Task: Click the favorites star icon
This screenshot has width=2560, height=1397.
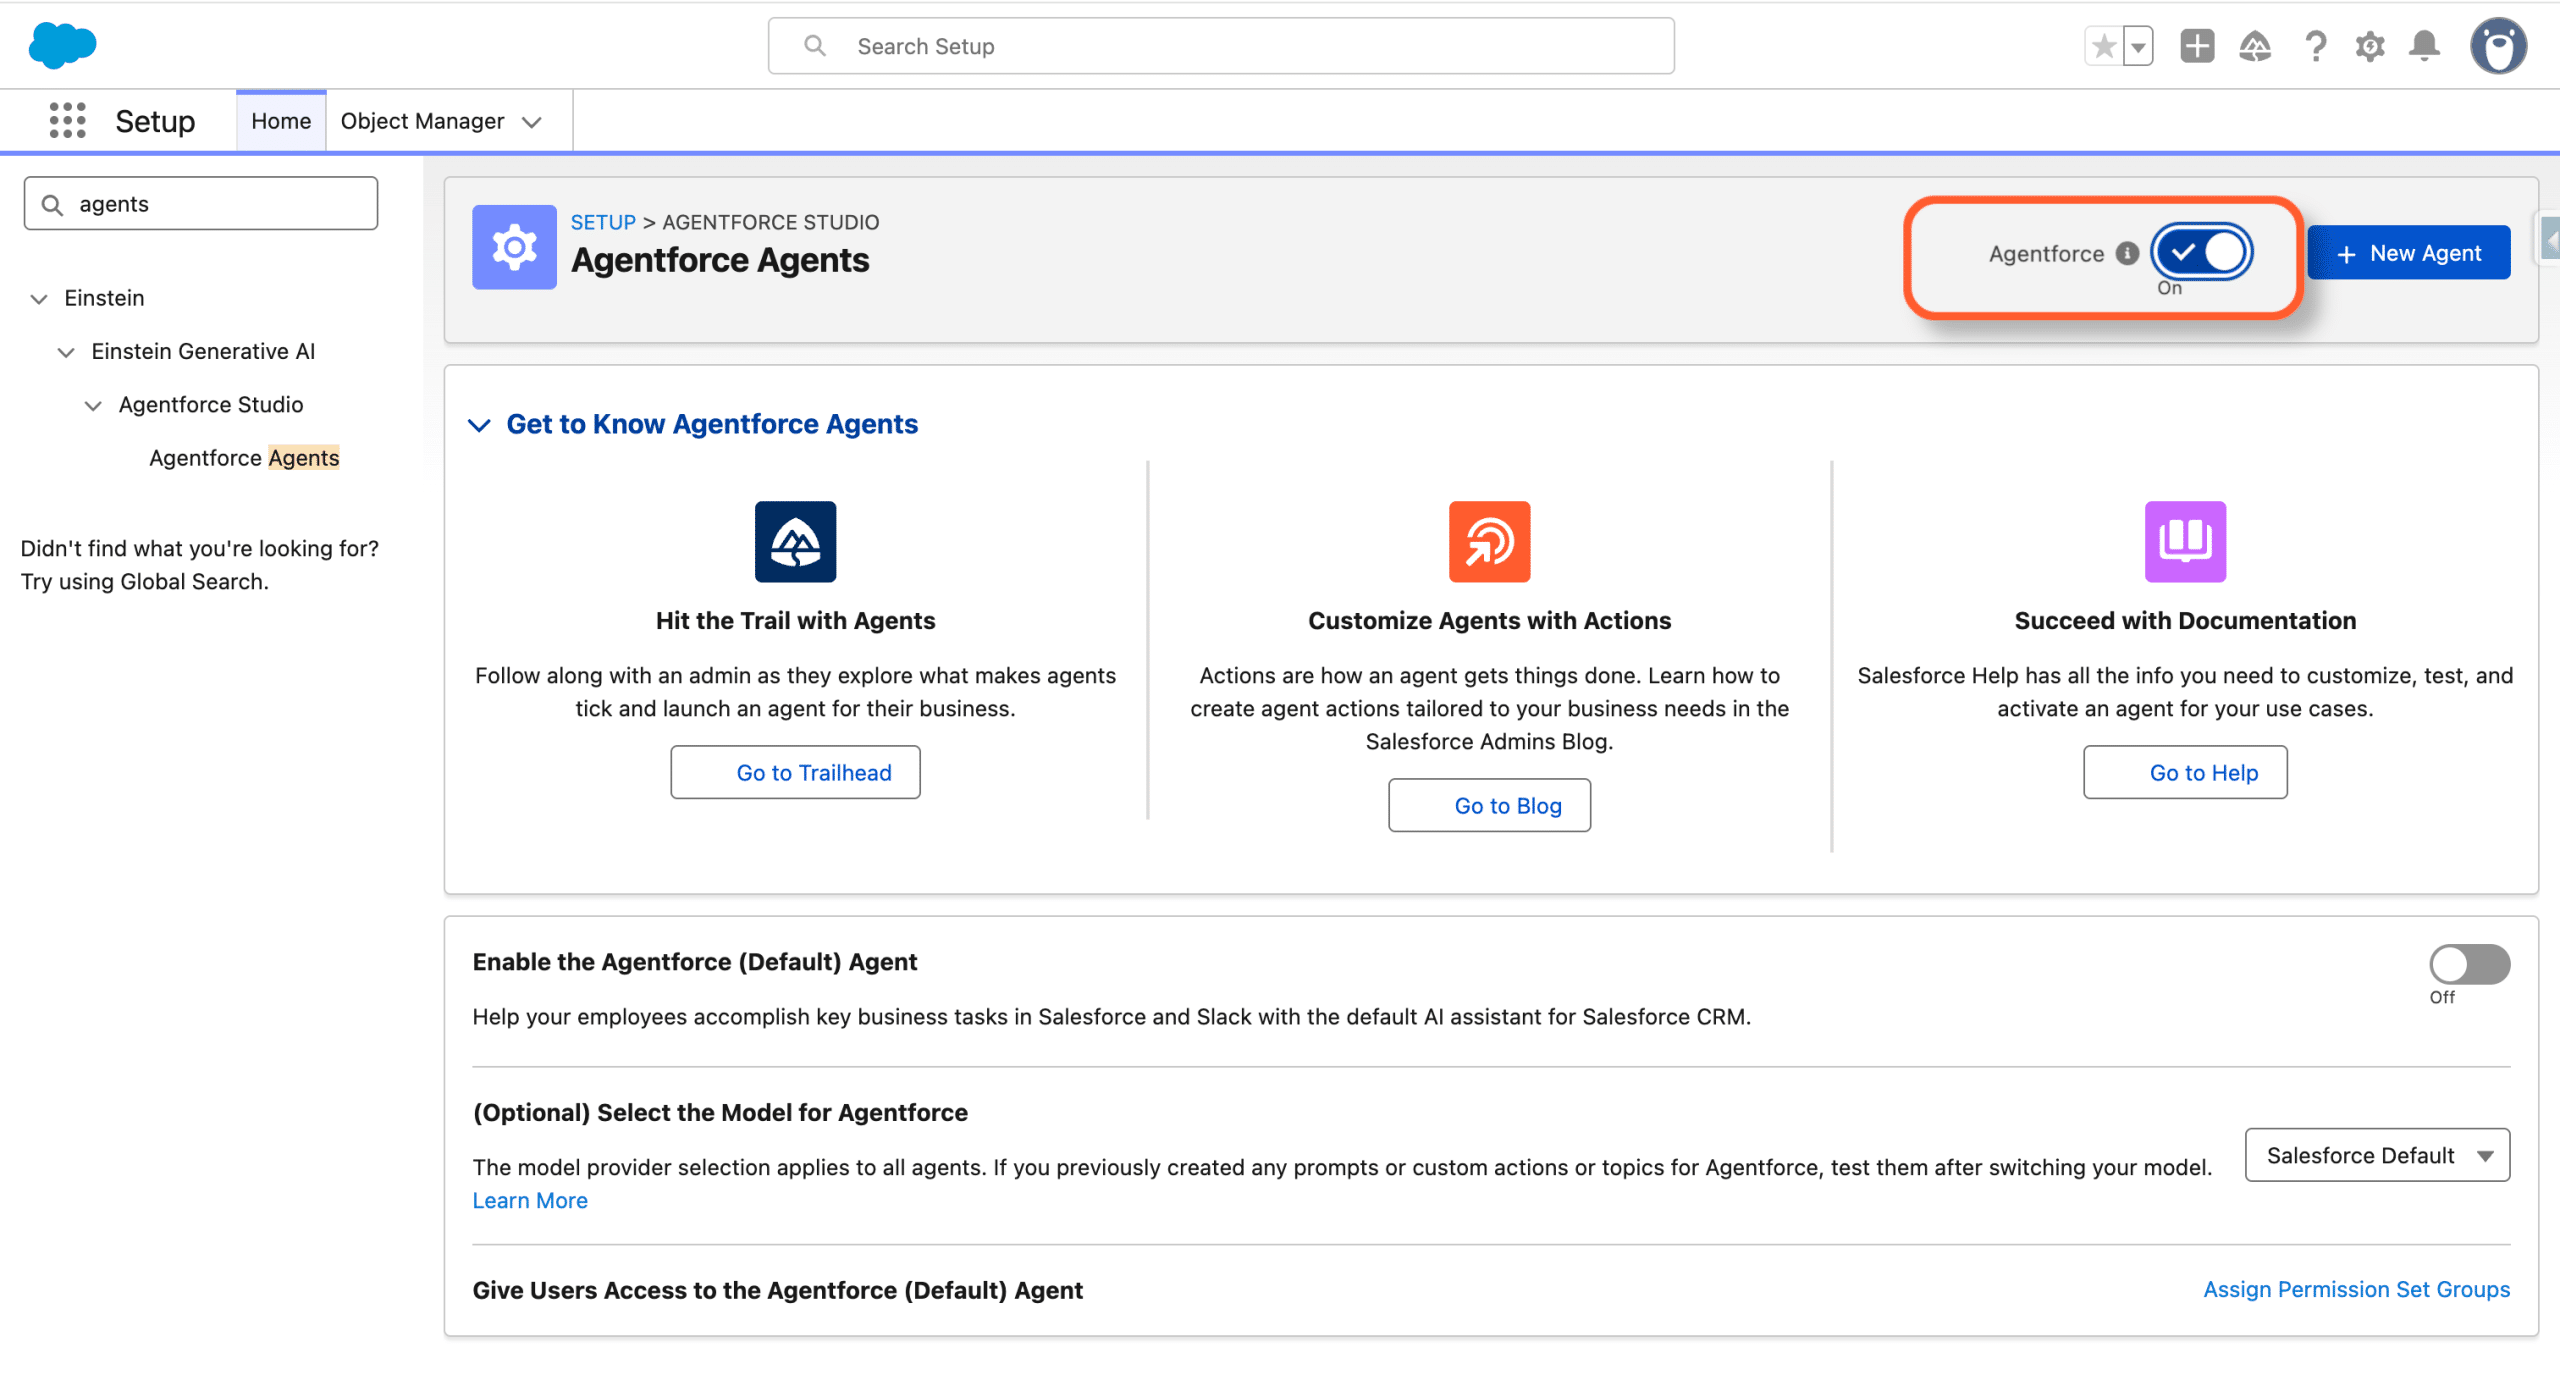Action: (2103, 46)
